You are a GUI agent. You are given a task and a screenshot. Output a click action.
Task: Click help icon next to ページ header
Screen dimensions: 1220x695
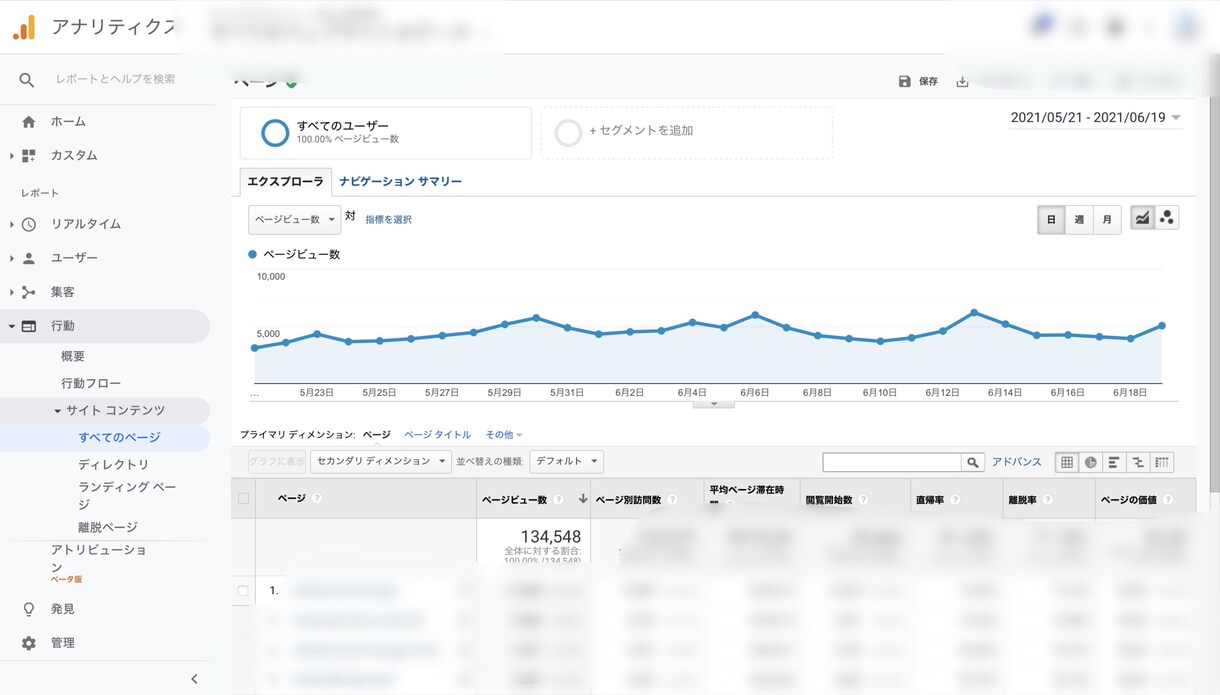coord(317,498)
